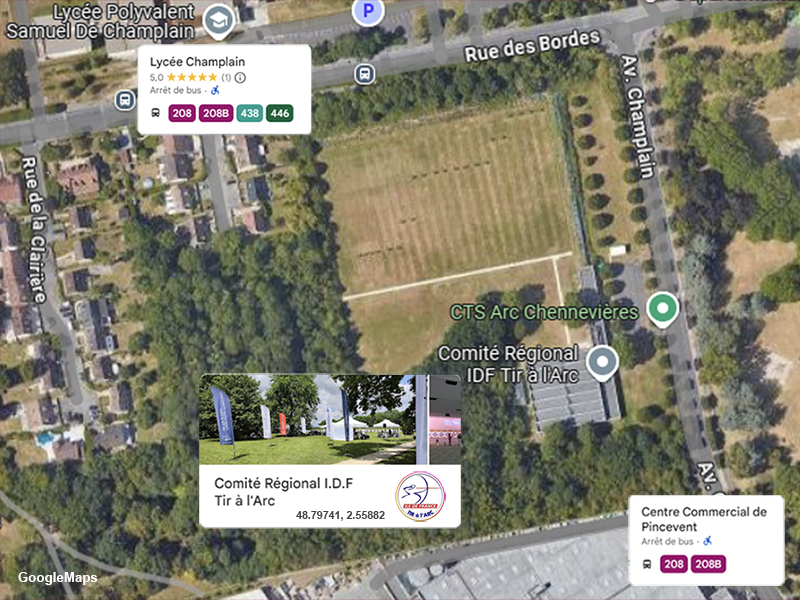Click the Comité Régional I.D.F Tir à l'Arc title
Image resolution: width=800 pixels, height=600 pixels.
coord(283,492)
